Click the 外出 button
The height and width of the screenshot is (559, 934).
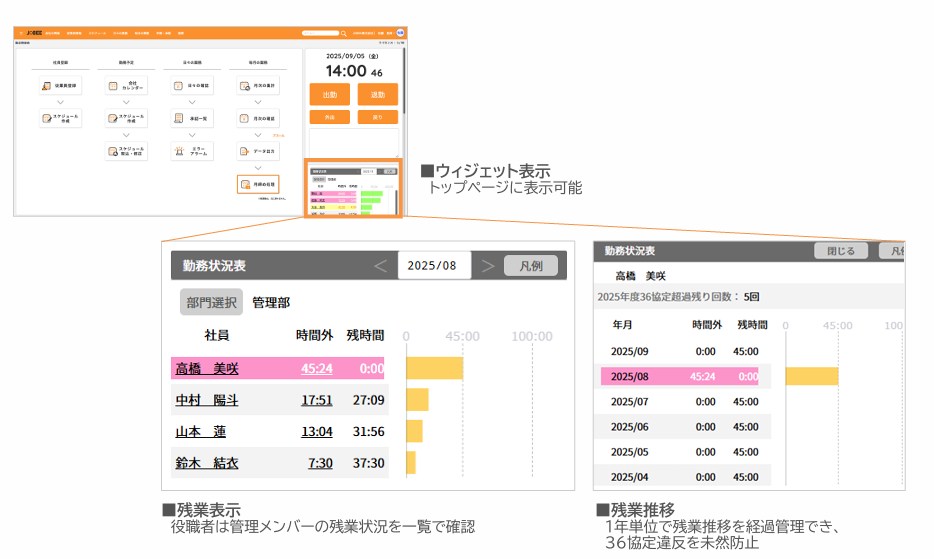pyautogui.click(x=329, y=117)
